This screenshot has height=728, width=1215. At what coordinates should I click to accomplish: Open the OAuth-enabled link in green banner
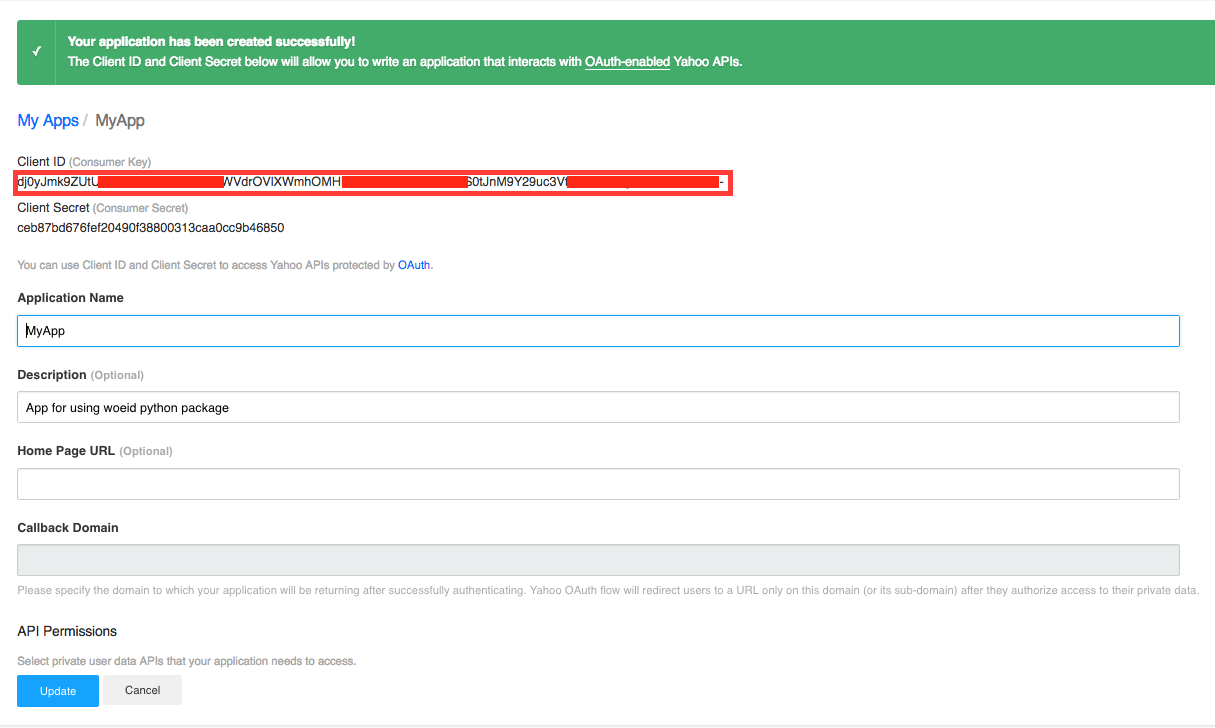coord(627,61)
